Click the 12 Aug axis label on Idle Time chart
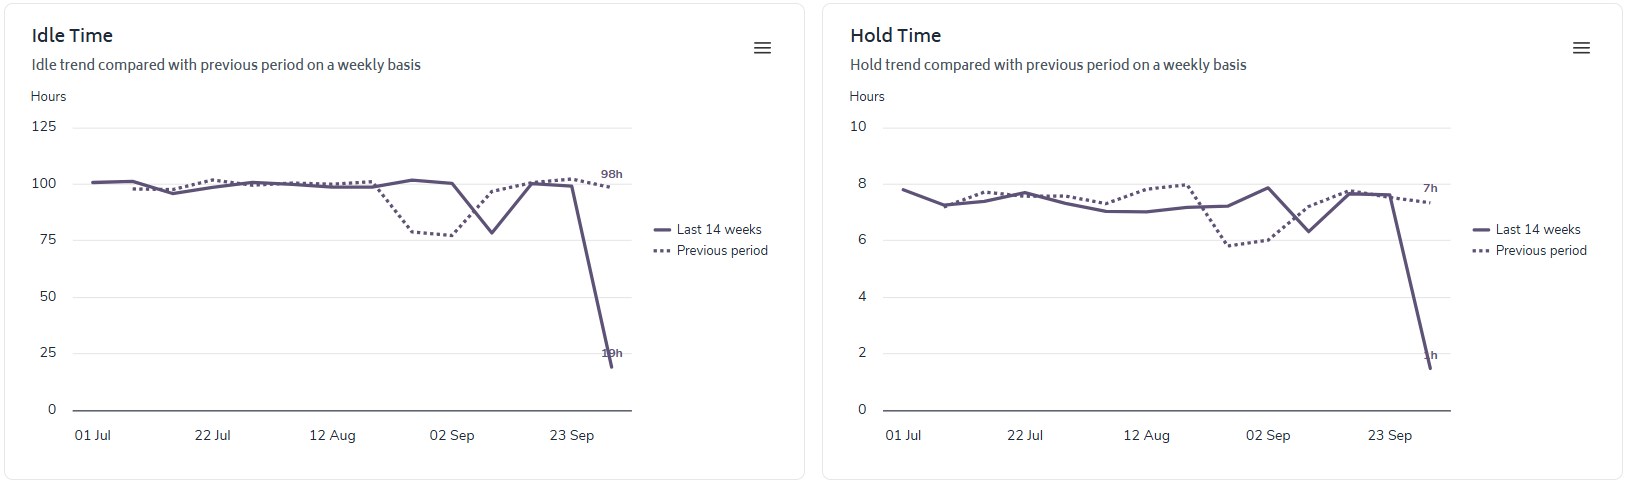1627x482 pixels. tap(332, 436)
